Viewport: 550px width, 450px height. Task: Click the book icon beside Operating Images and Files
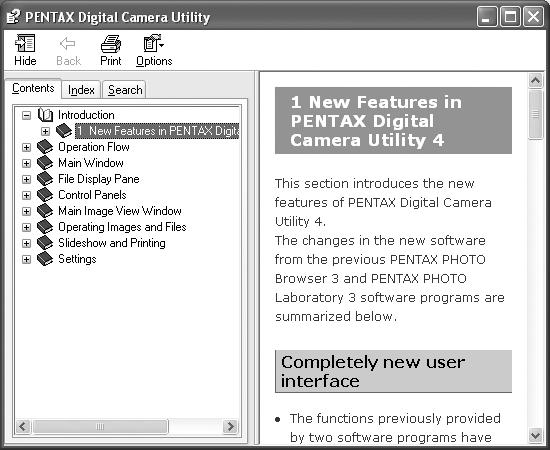[45, 227]
